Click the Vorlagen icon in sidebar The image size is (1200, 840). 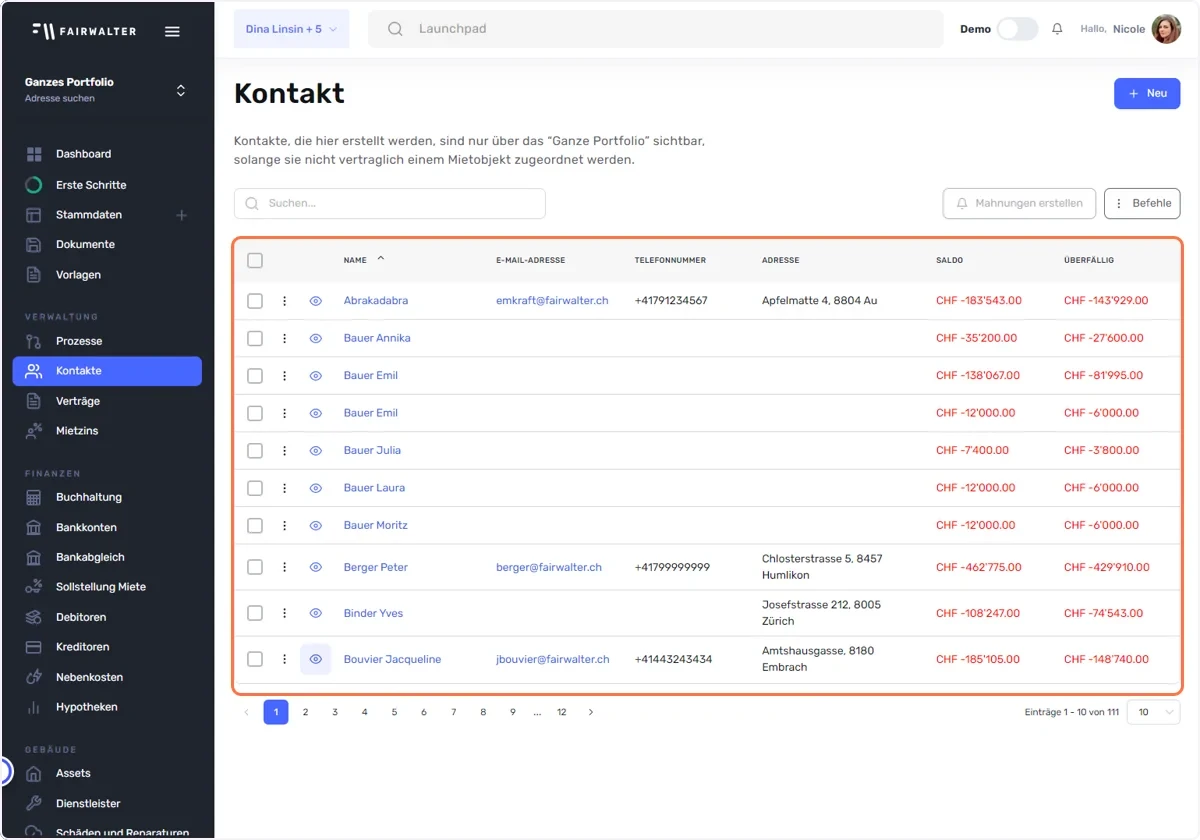pos(34,275)
